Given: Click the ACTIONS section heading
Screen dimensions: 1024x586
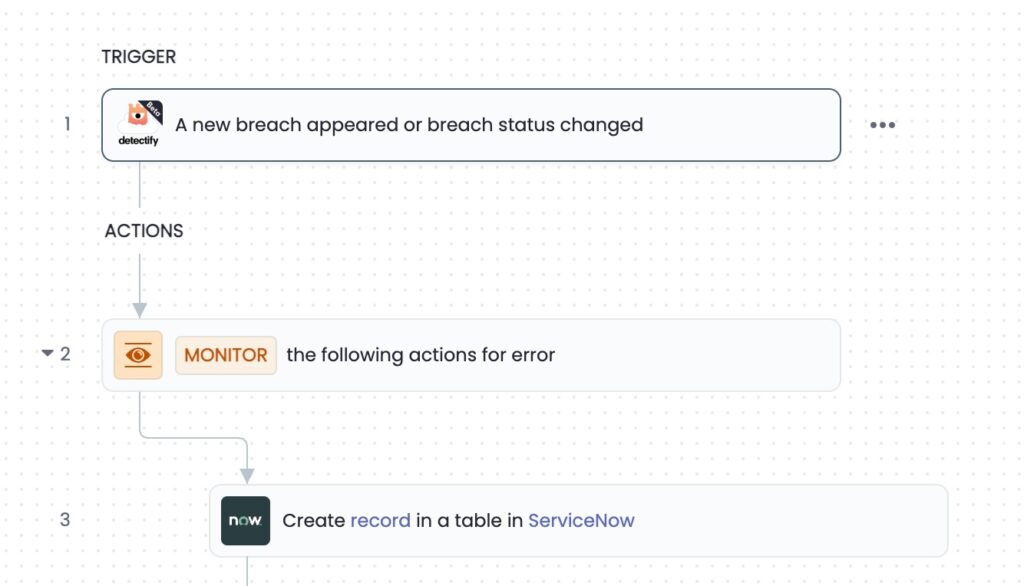Looking at the screenshot, I should (x=144, y=231).
